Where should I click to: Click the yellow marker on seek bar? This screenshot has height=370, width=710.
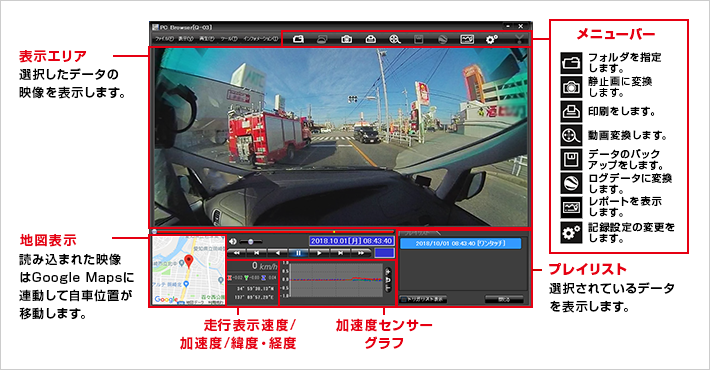tap(334, 231)
